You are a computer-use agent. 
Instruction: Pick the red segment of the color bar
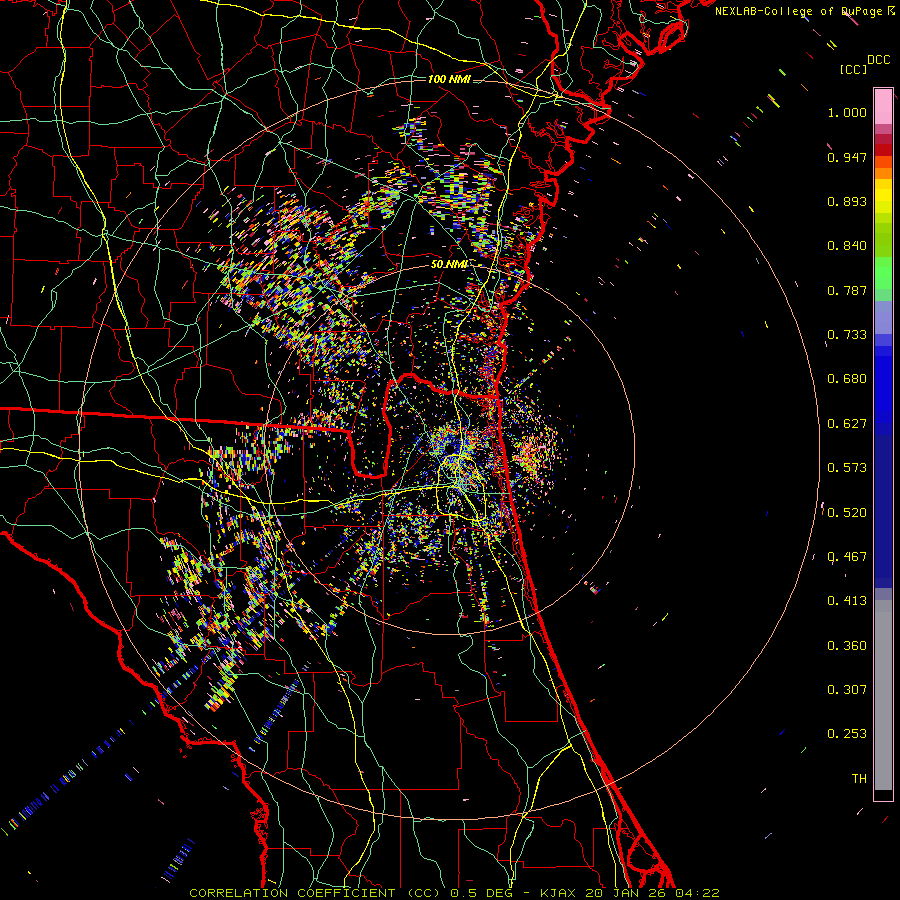pyautogui.click(x=883, y=150)
